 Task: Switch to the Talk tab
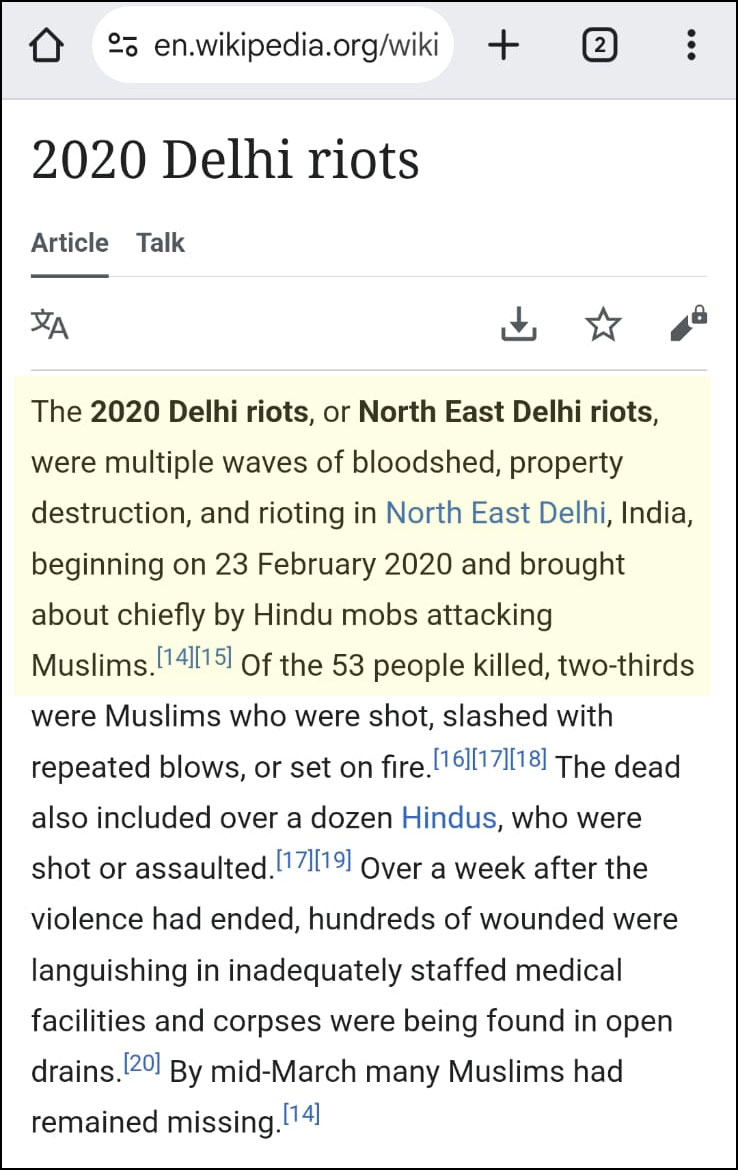tap(161, 243)
